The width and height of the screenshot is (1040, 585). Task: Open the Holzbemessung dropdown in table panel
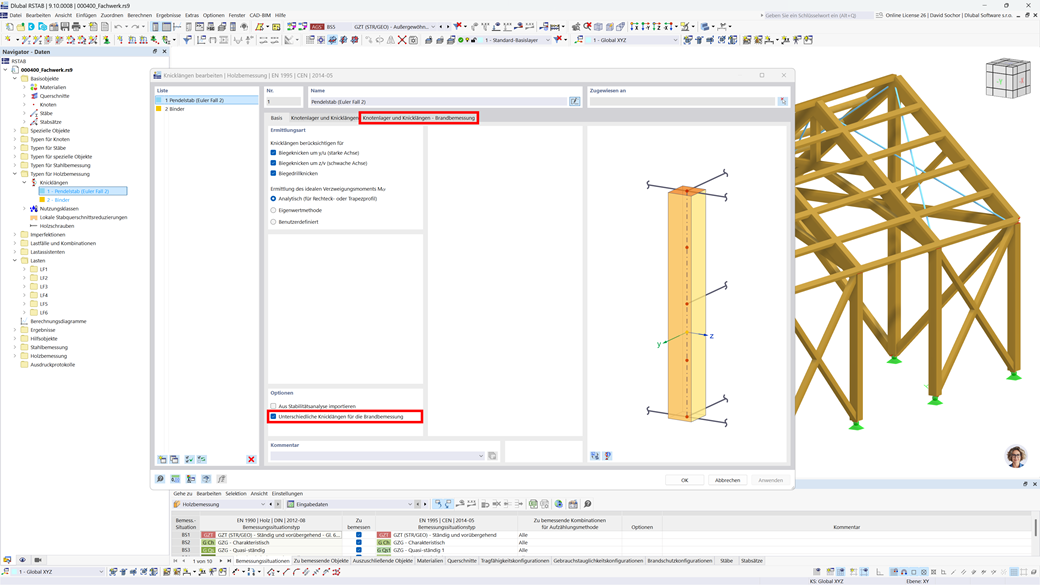(x=262, y=504)
